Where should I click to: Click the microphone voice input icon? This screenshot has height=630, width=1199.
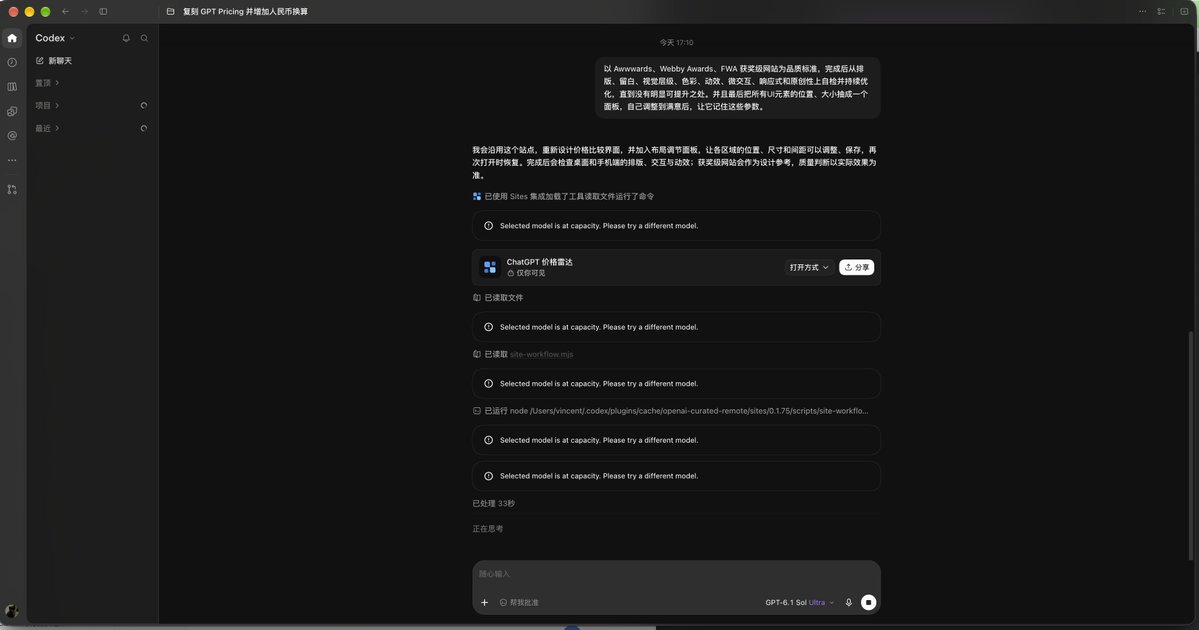click(849, 602)
